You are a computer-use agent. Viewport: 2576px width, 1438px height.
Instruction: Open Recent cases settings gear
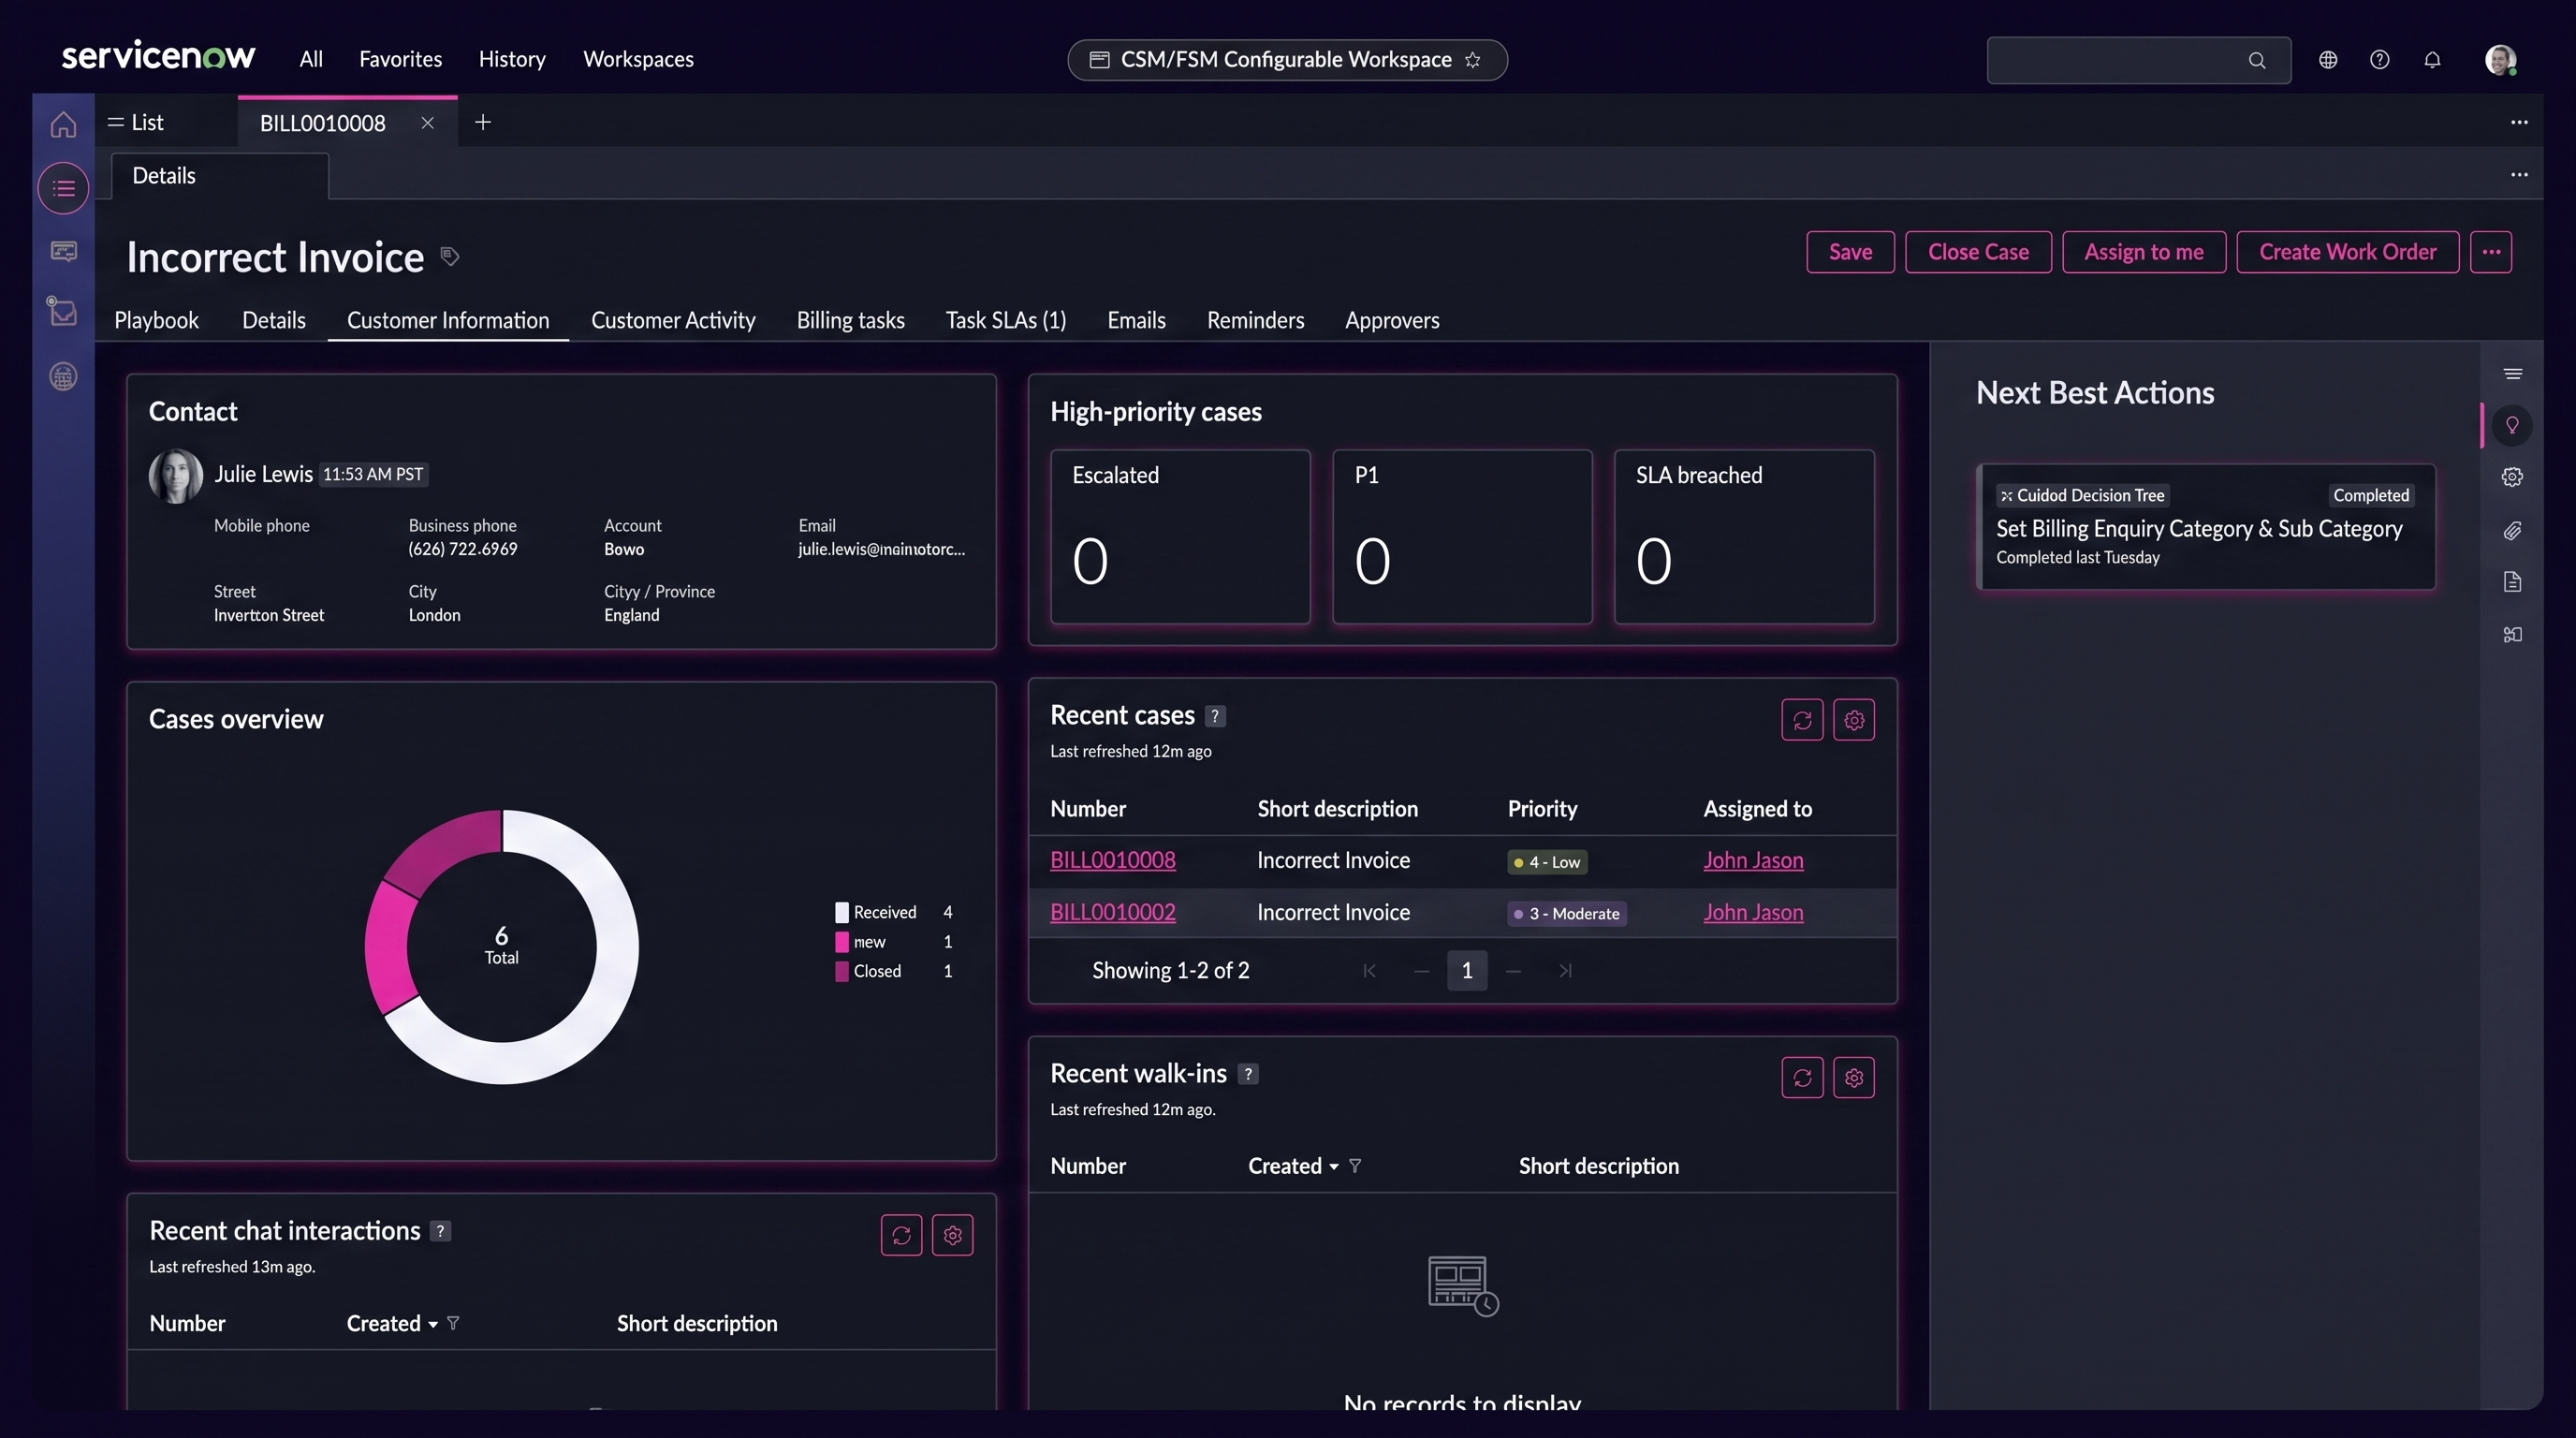point(1854,720)
